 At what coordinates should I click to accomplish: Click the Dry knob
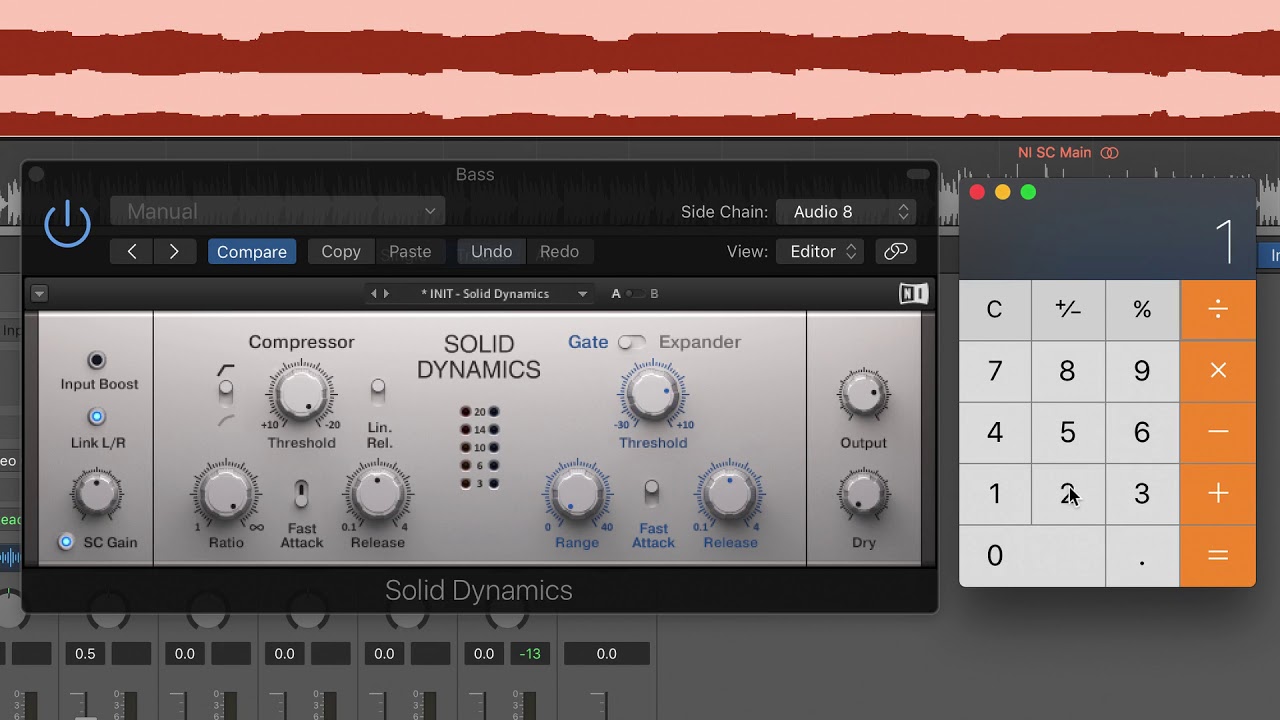coord(863,494)
